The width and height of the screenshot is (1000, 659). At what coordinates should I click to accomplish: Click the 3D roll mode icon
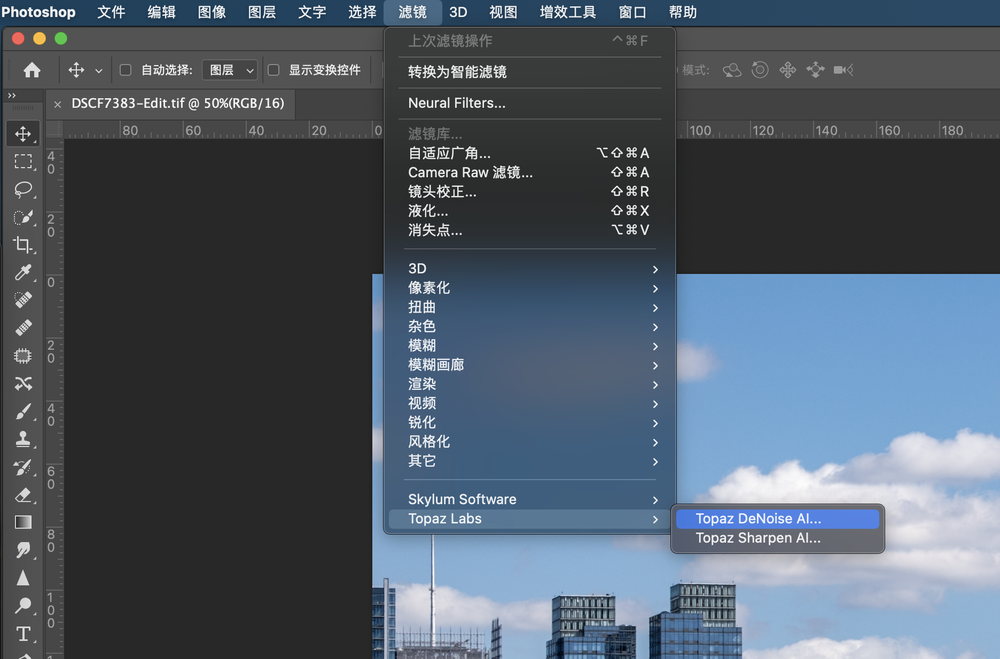(760, 70)
